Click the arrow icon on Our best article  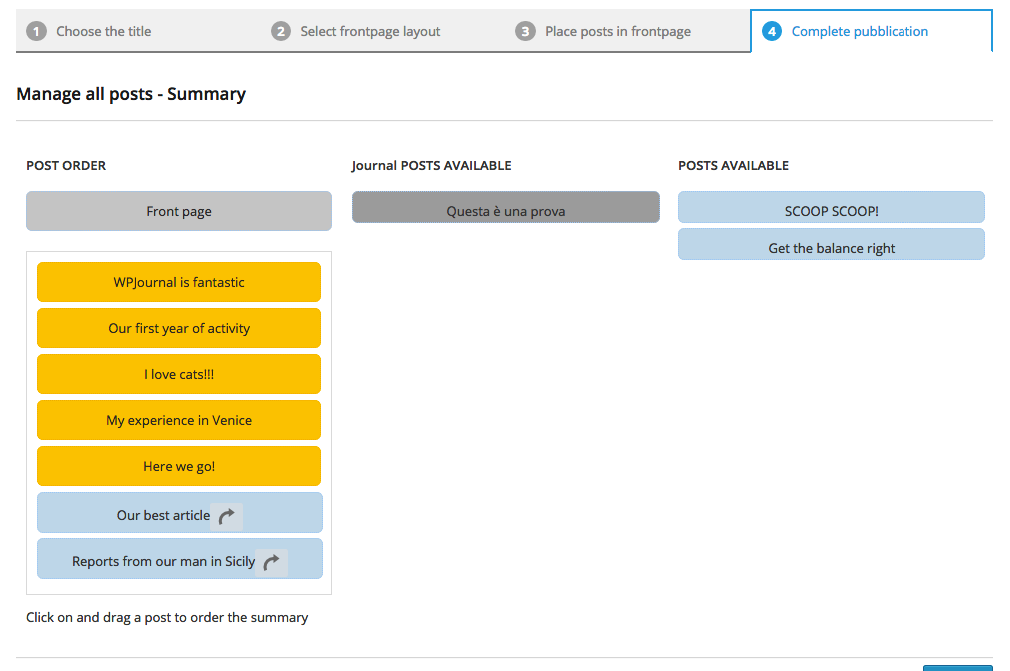click(227, 516)
